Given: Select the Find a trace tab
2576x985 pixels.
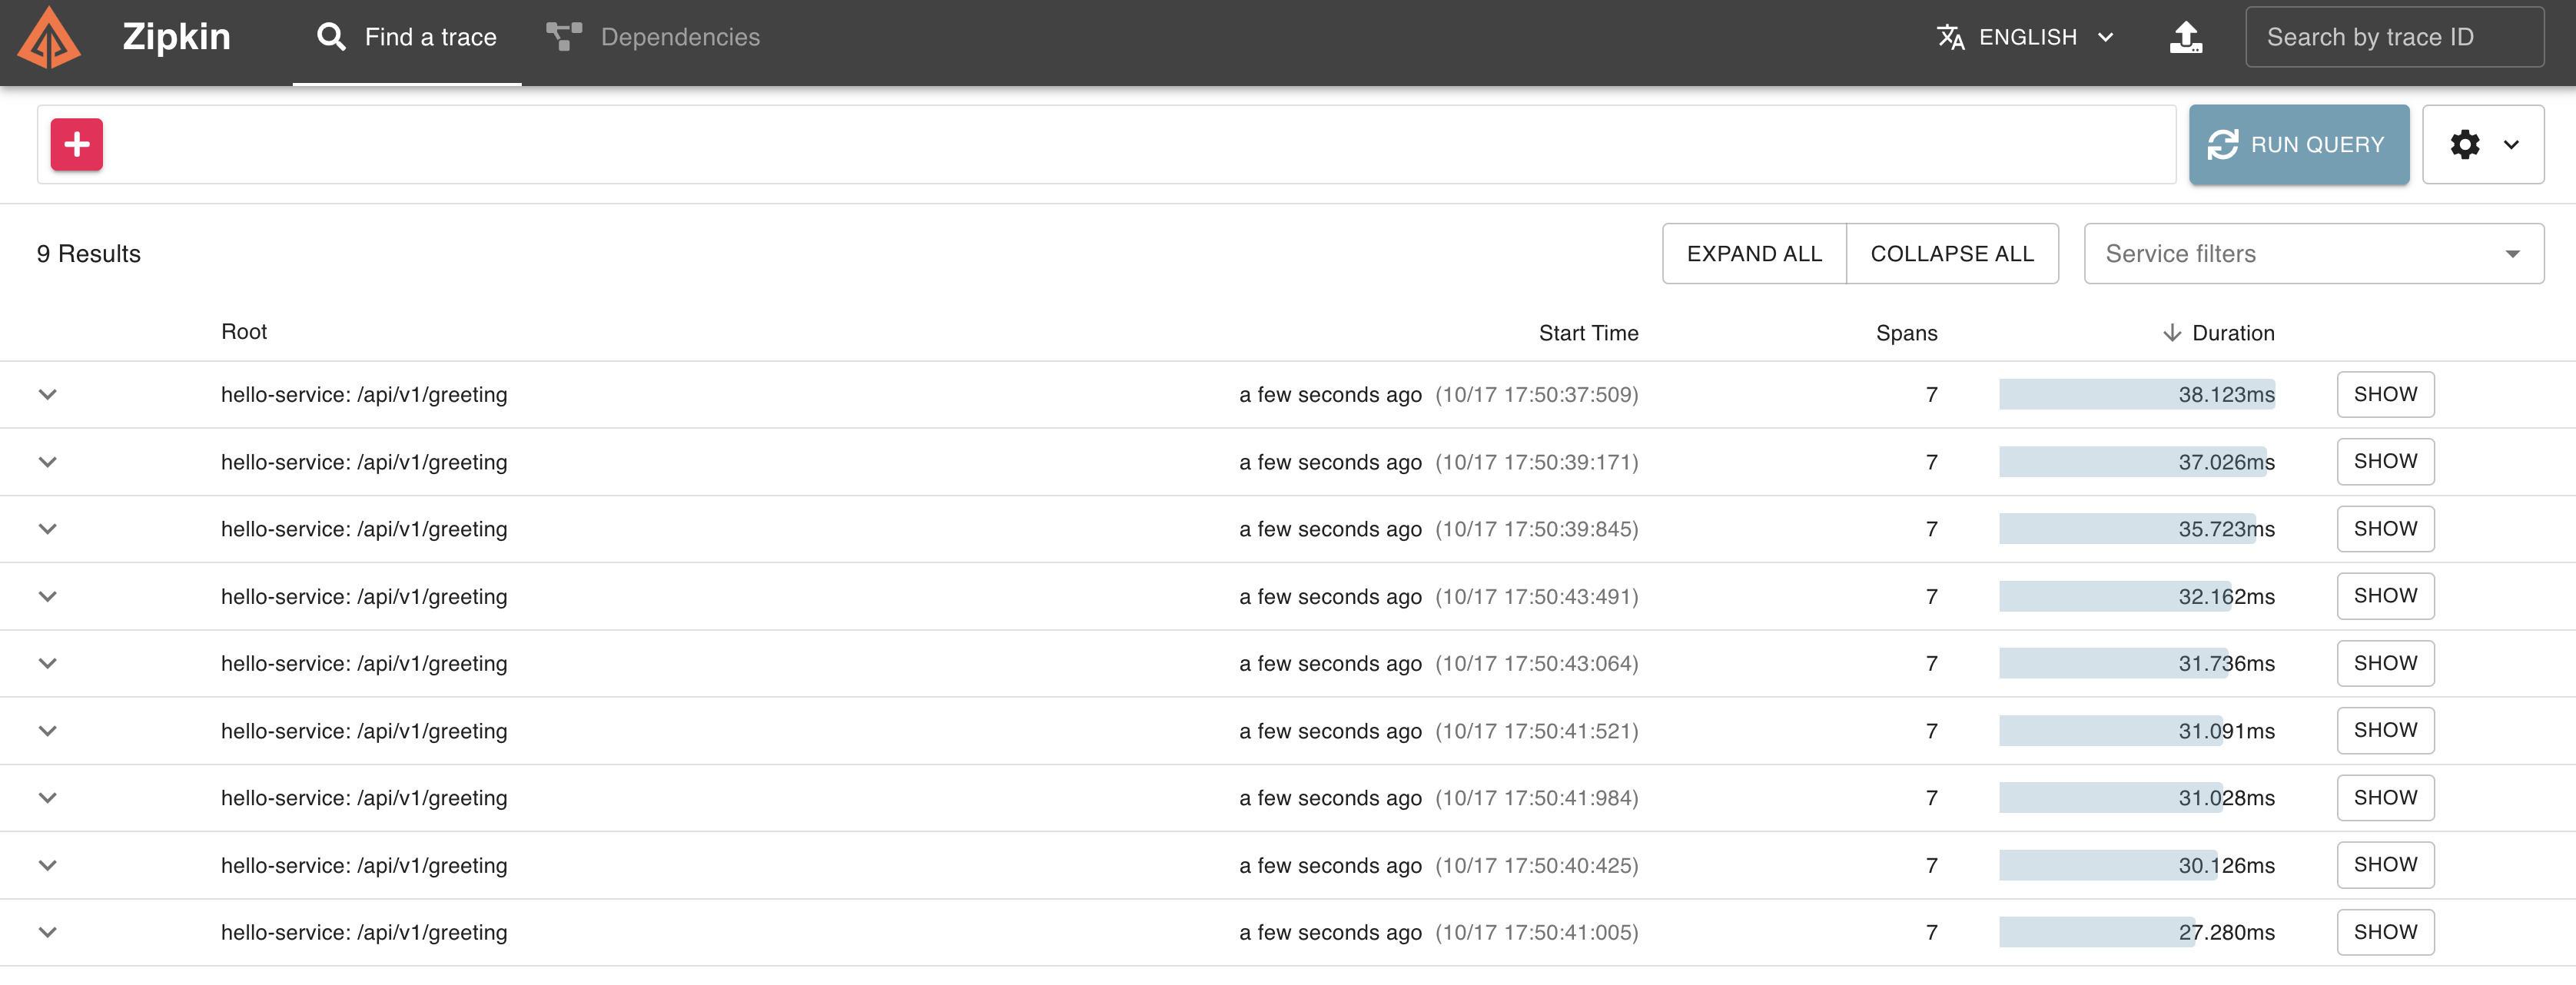Looking at the screenshot, I should tap(429, 37).
